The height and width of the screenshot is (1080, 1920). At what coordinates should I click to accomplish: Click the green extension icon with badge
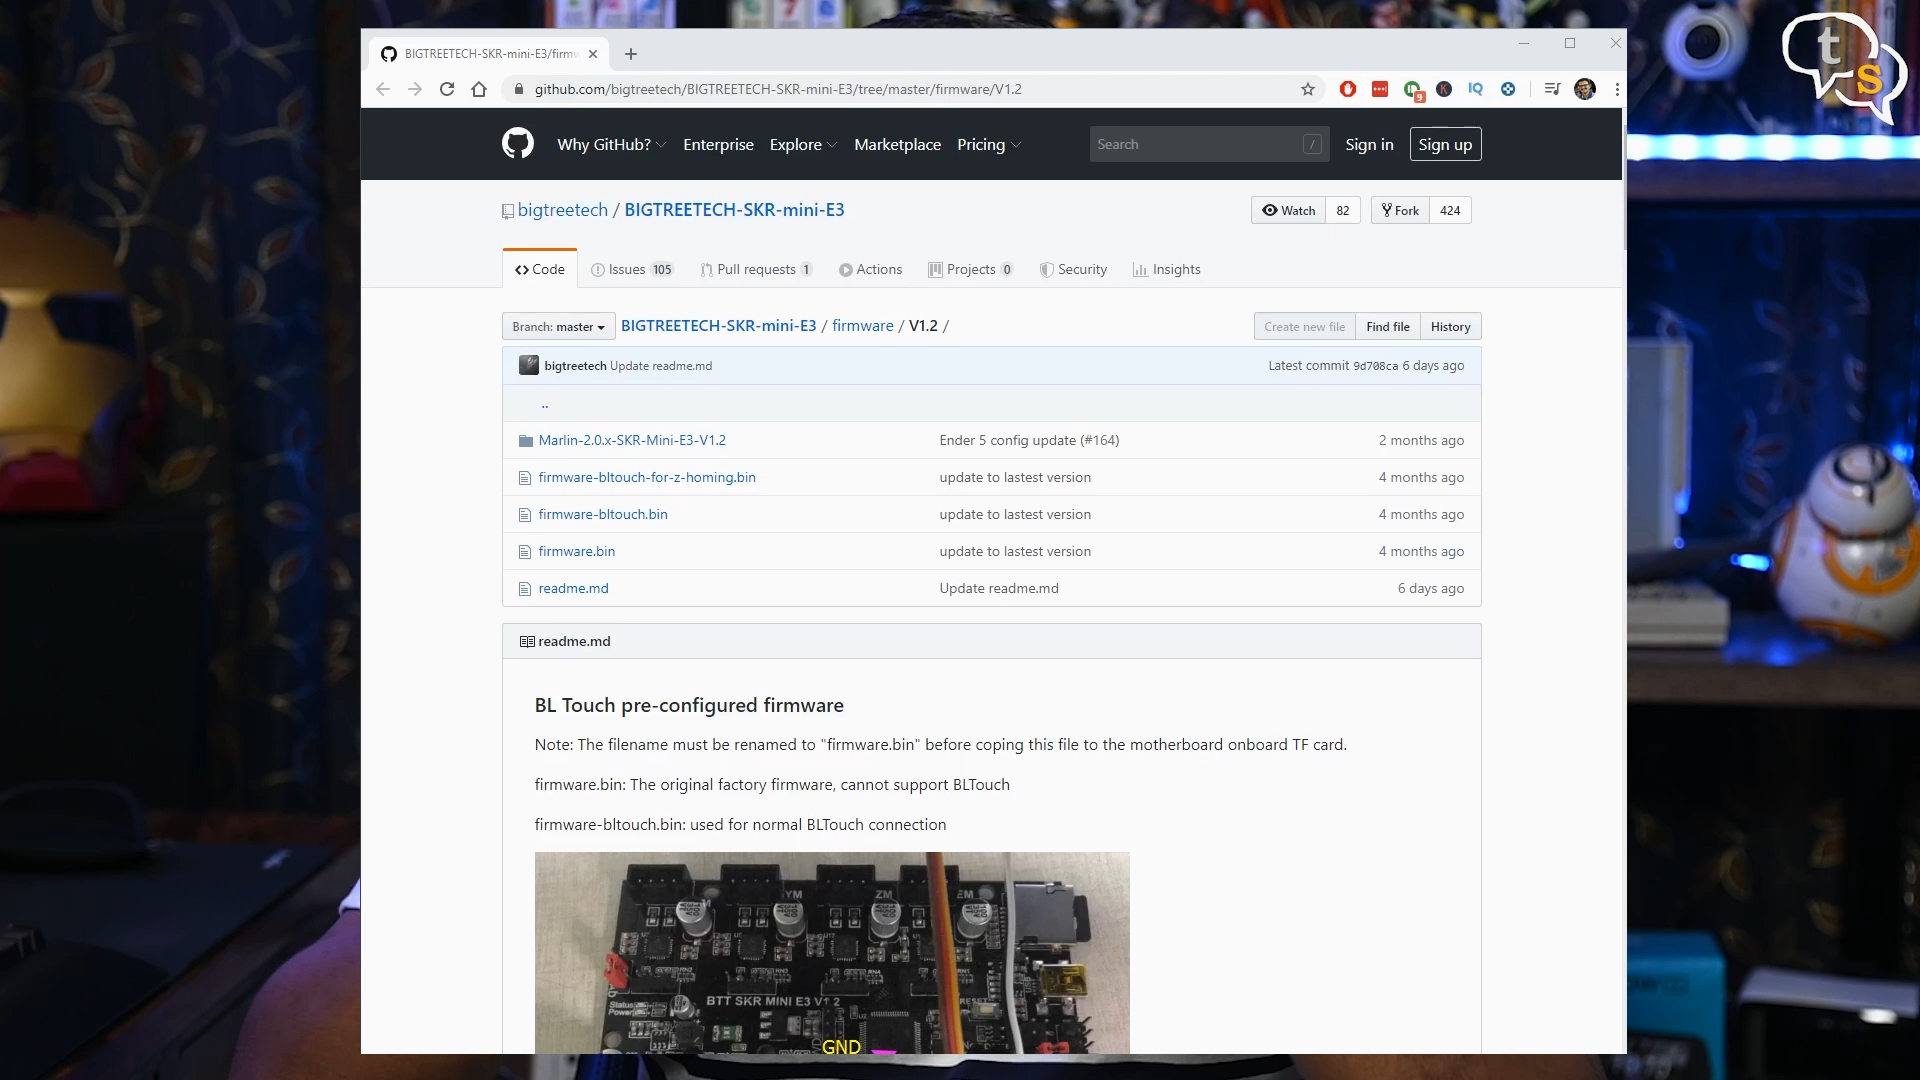click(x=1413, y=90)
